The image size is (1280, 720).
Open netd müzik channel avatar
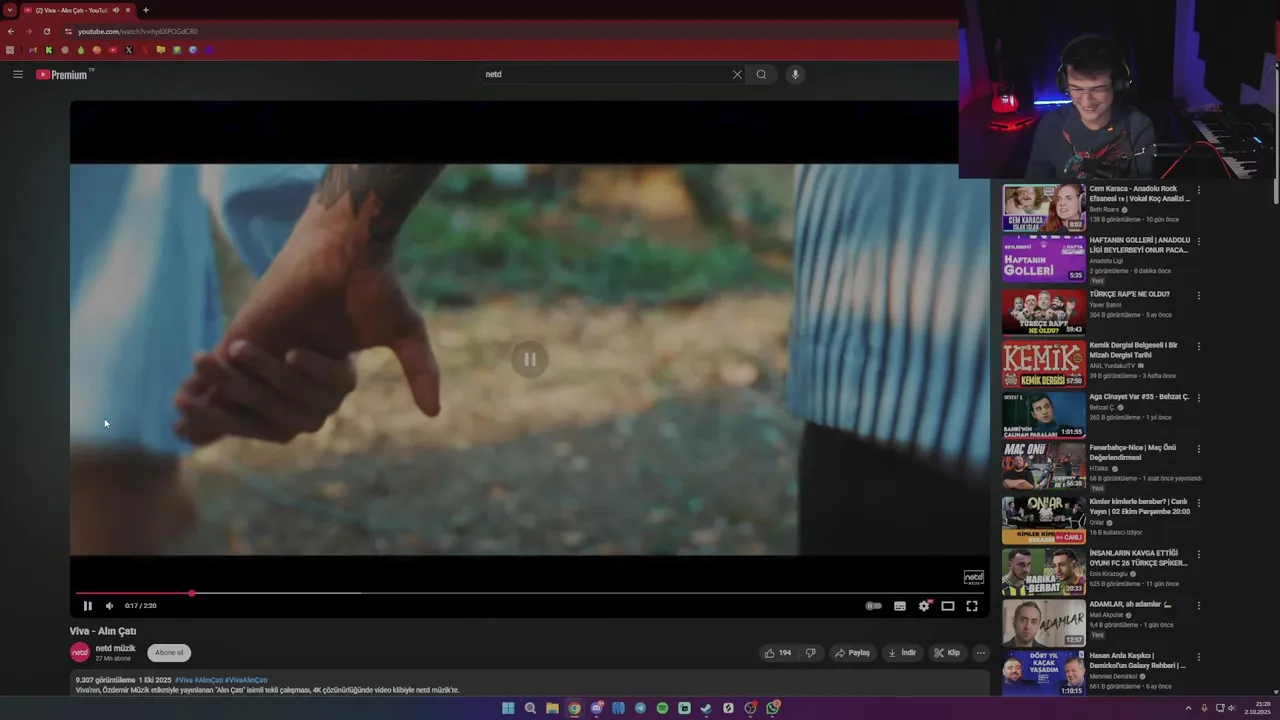pos(80,653)
